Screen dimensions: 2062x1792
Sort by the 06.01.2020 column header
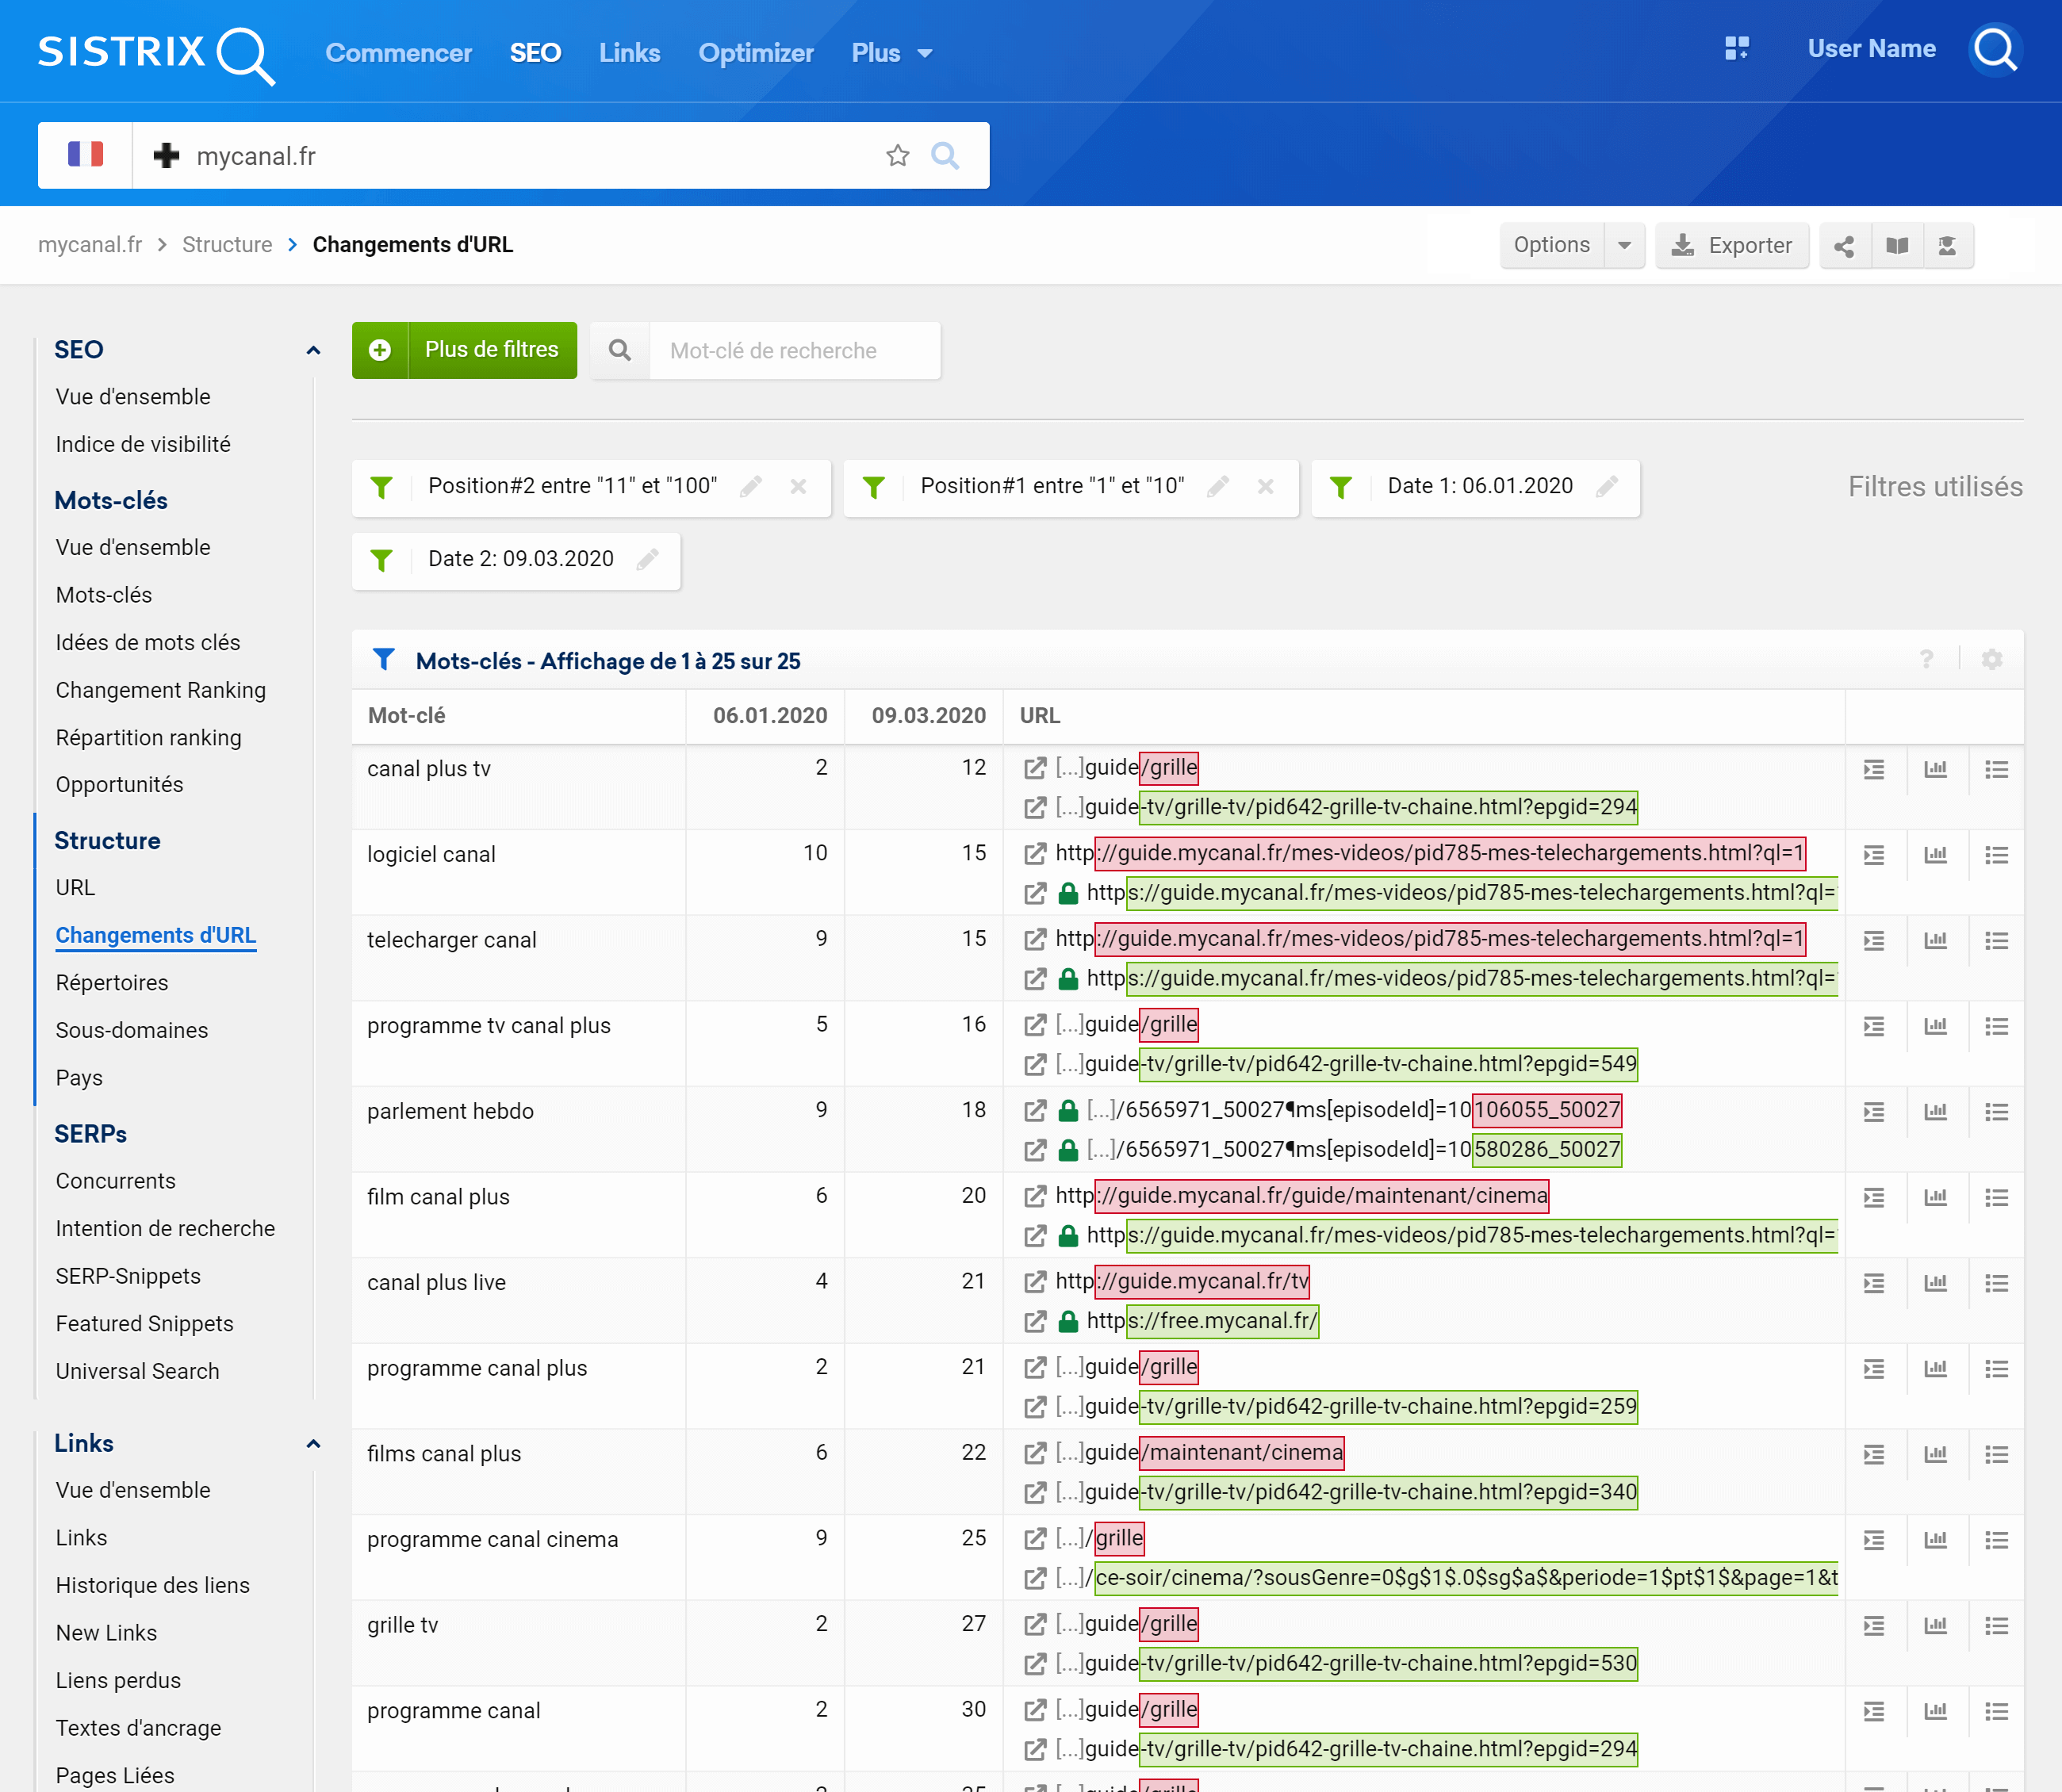[x=770, y=716]
